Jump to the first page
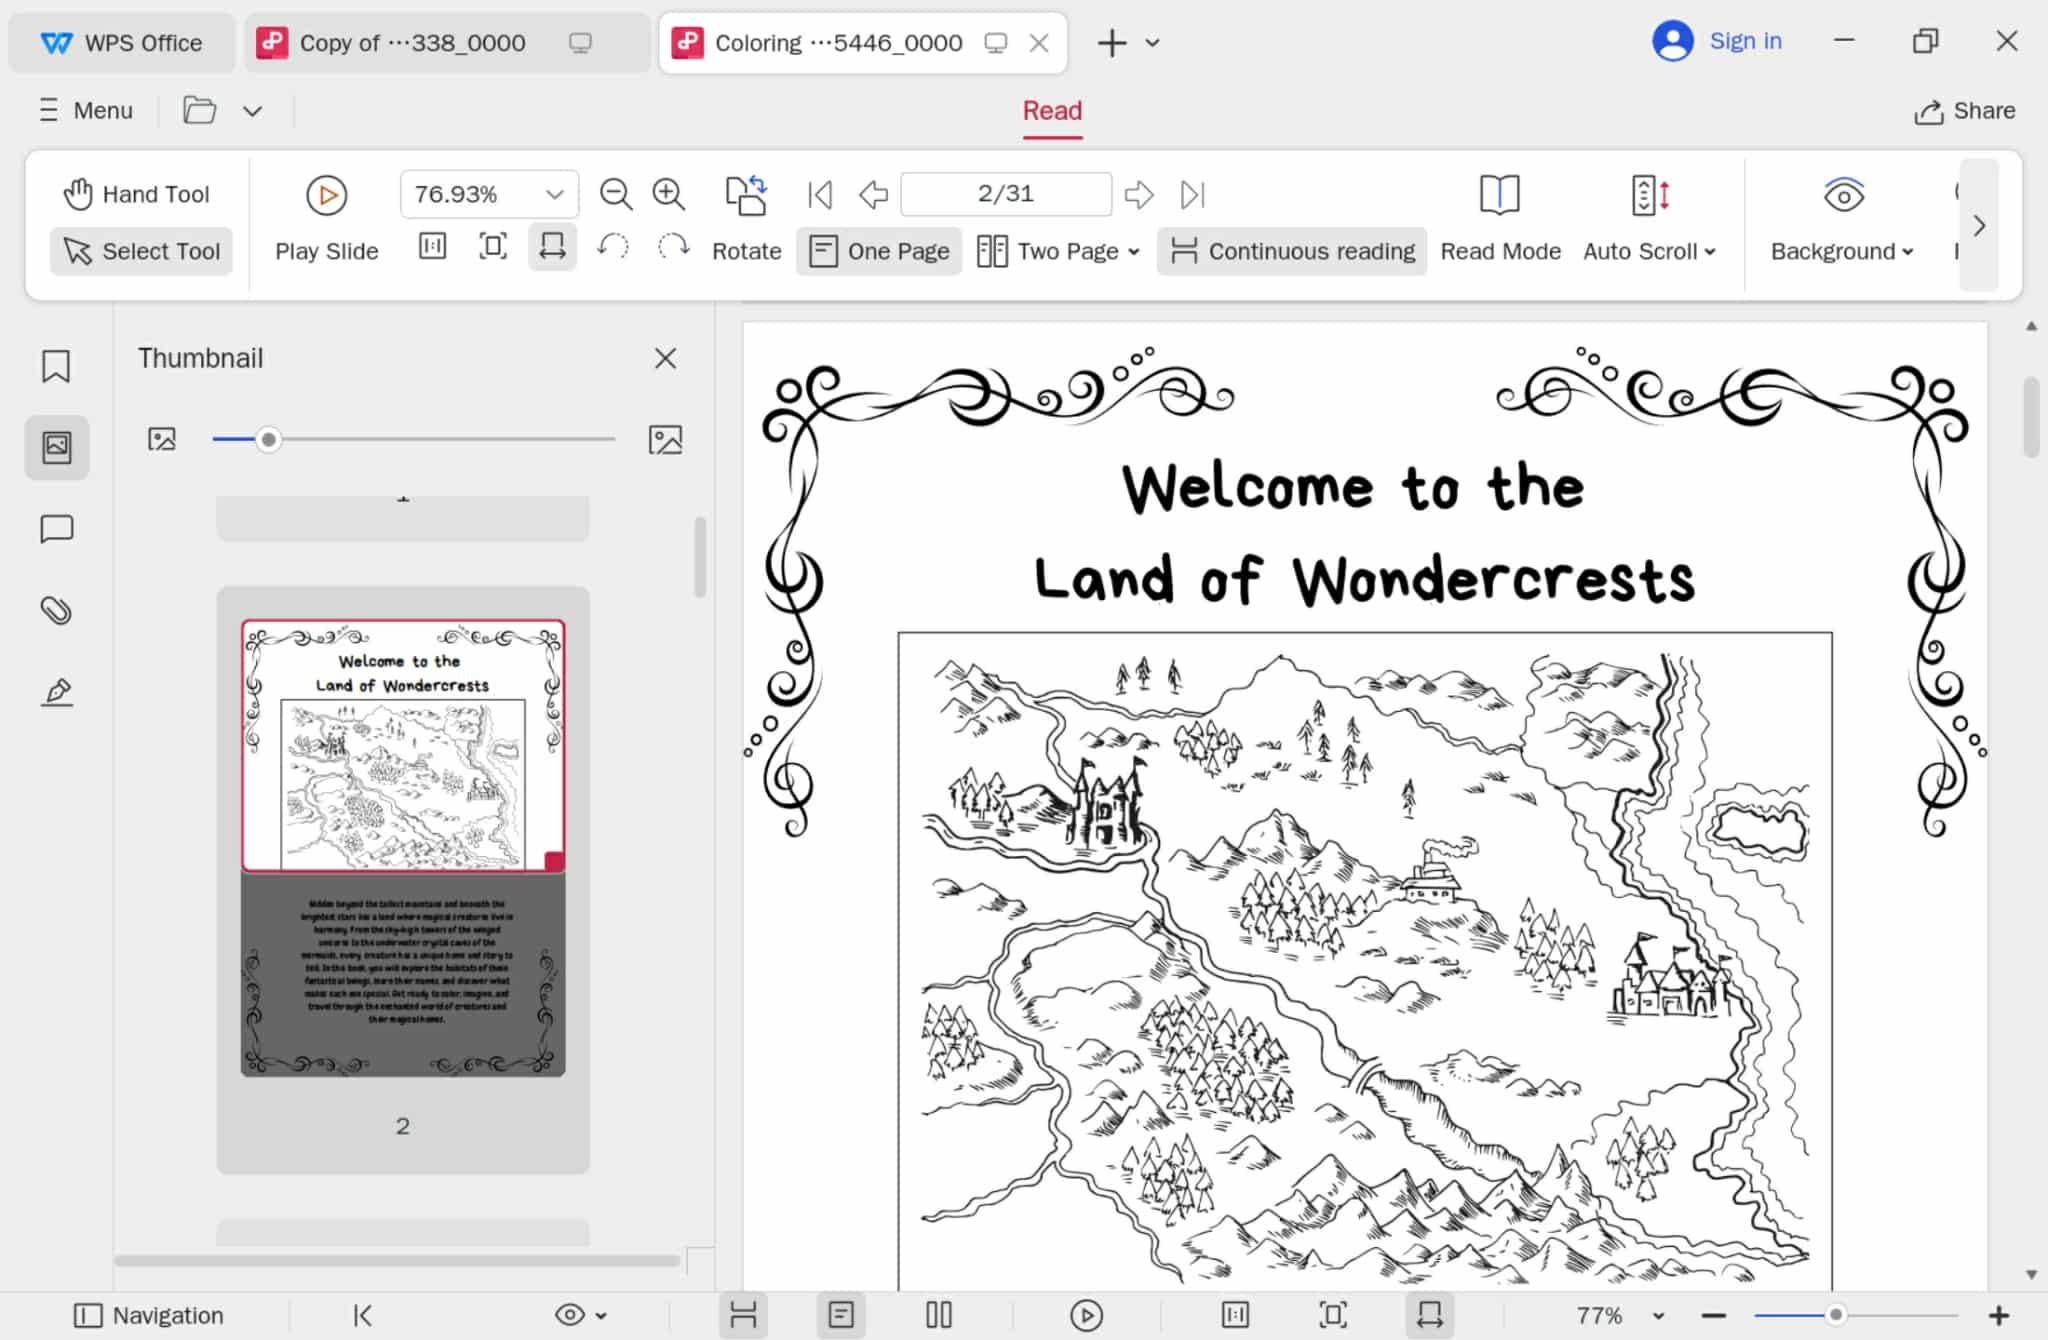The width and height of the screenshot is (2048, 1340). pyautogui.click(x=820, y=194)
